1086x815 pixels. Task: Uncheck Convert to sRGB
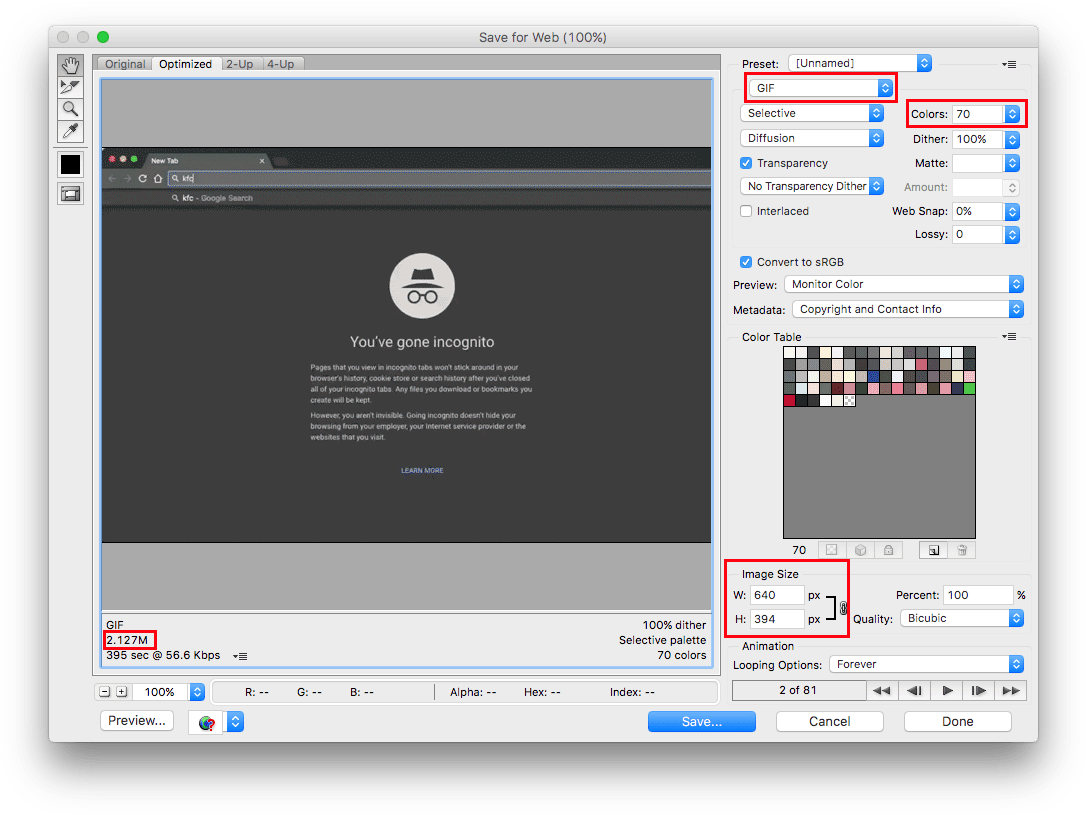coord(746,262)
